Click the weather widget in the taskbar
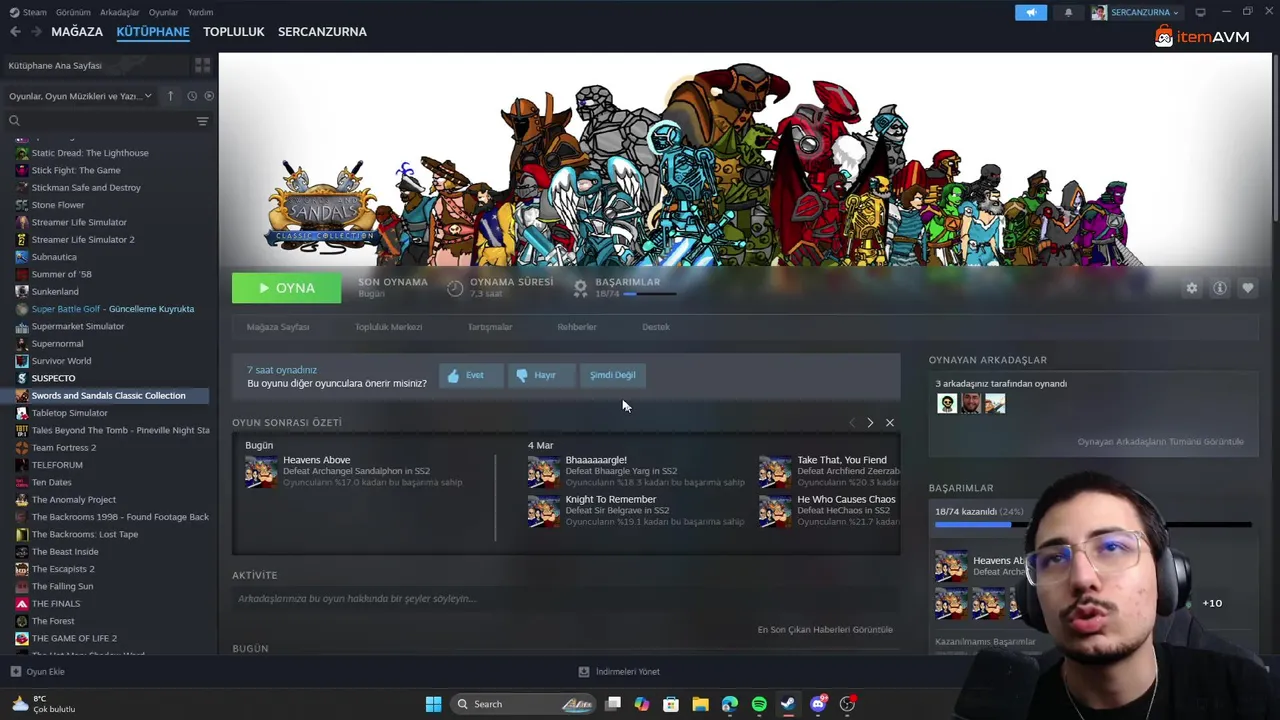 pos(44,704)
